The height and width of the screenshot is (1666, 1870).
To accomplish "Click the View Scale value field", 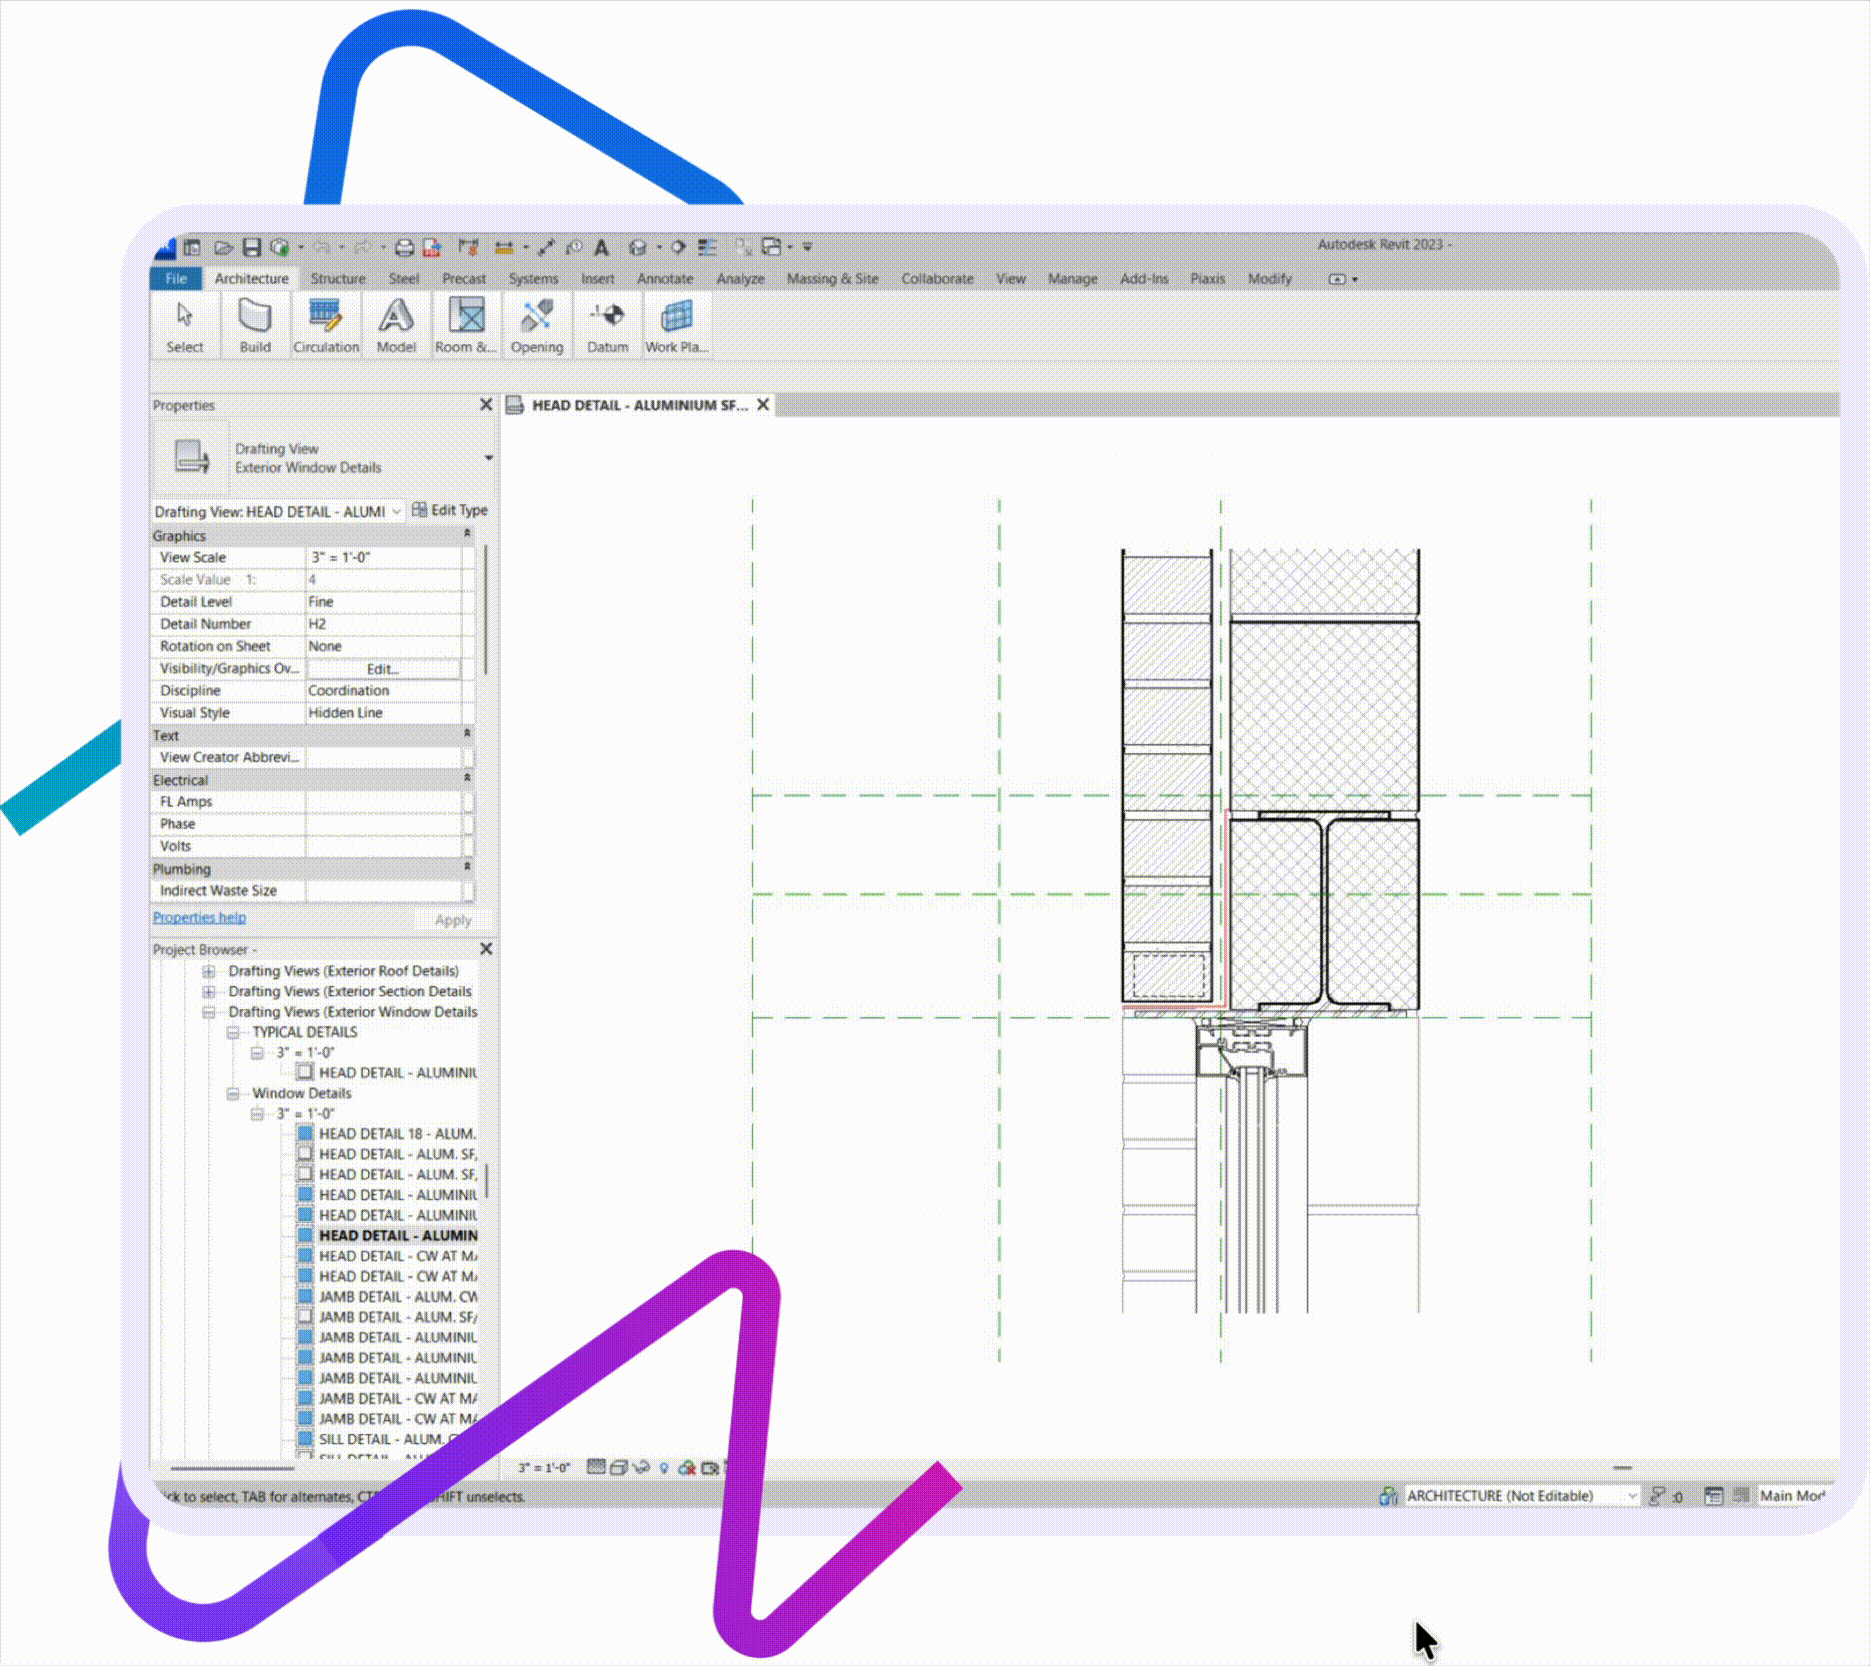I will click(x=383, y=557).
